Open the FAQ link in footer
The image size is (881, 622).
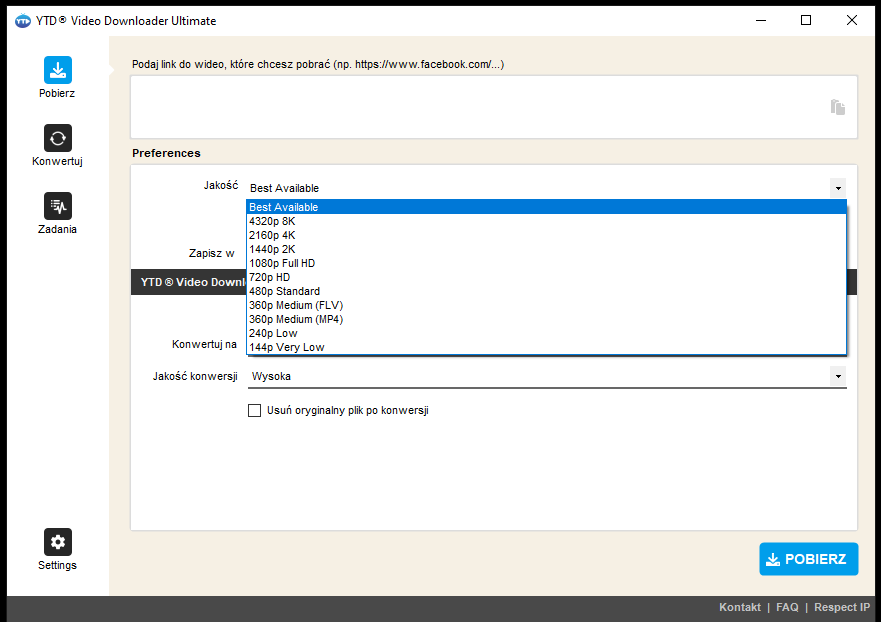[787, 607]
